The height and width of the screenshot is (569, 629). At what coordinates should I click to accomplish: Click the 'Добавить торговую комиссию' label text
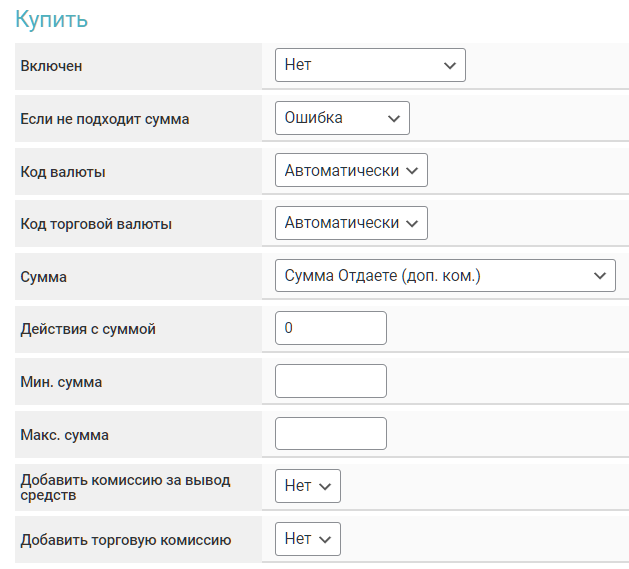coord(126,540)
